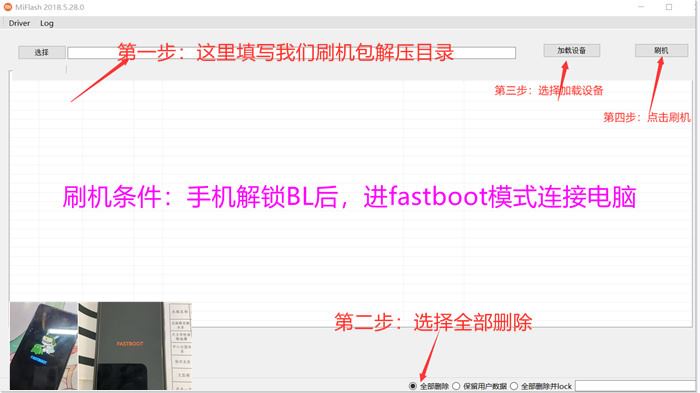The width and height of the screenshot is (700, 393).
Task: Minimize the MiFlash window
Action: pyautogui.click(x=641, y=7)
